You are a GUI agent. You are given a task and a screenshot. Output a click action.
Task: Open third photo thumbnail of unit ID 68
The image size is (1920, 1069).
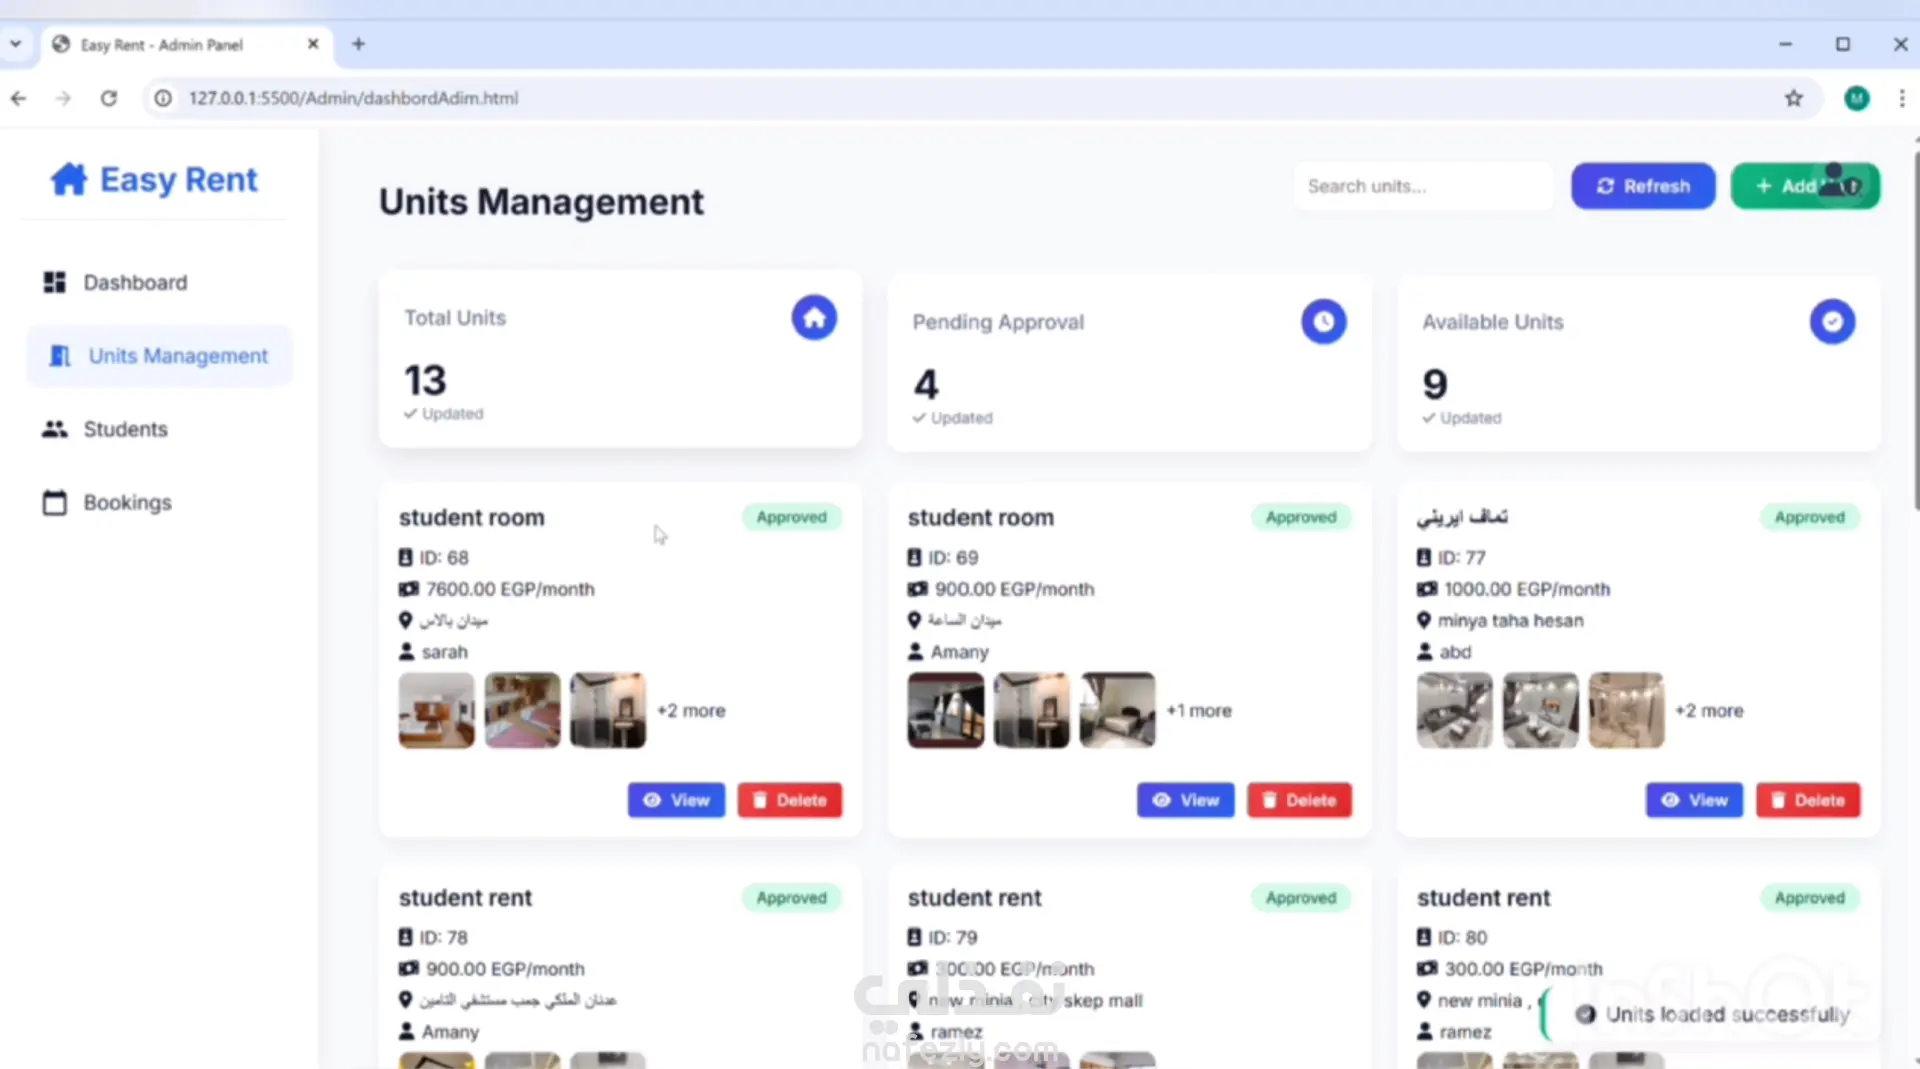608,710
